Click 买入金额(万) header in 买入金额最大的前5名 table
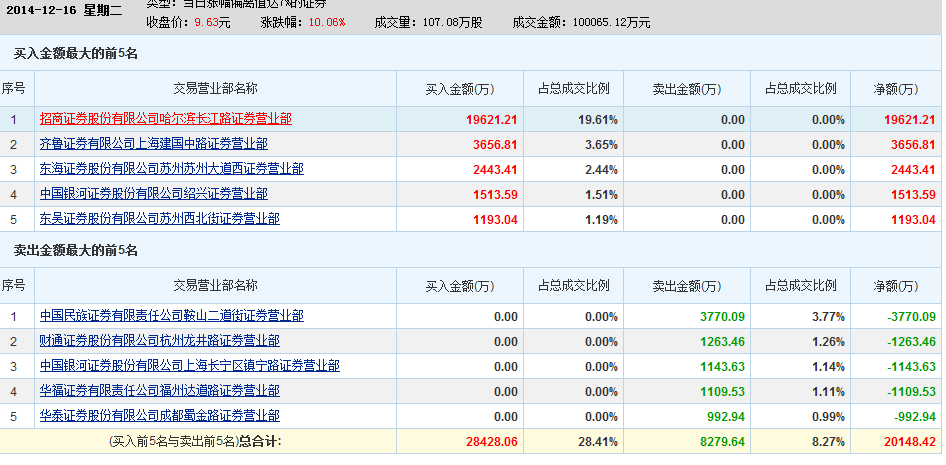Viewport: 946px width, 465px height. coord(460,89)
